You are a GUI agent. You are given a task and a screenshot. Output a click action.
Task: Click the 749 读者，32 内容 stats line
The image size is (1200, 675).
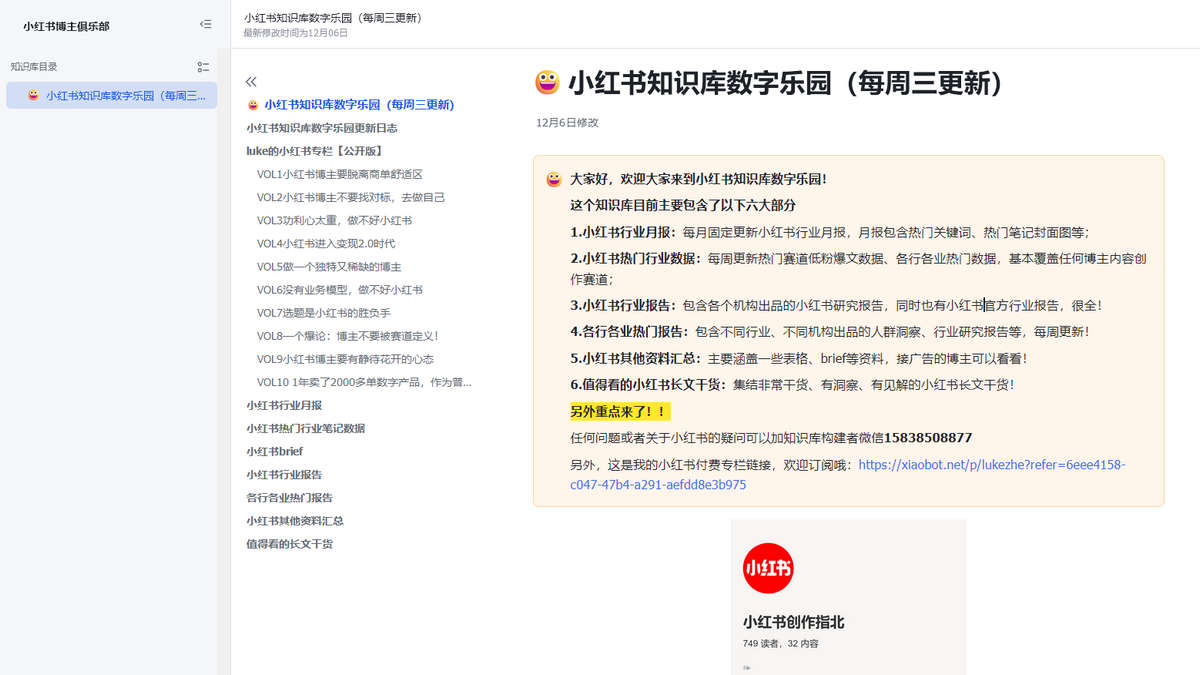(781, 644)
